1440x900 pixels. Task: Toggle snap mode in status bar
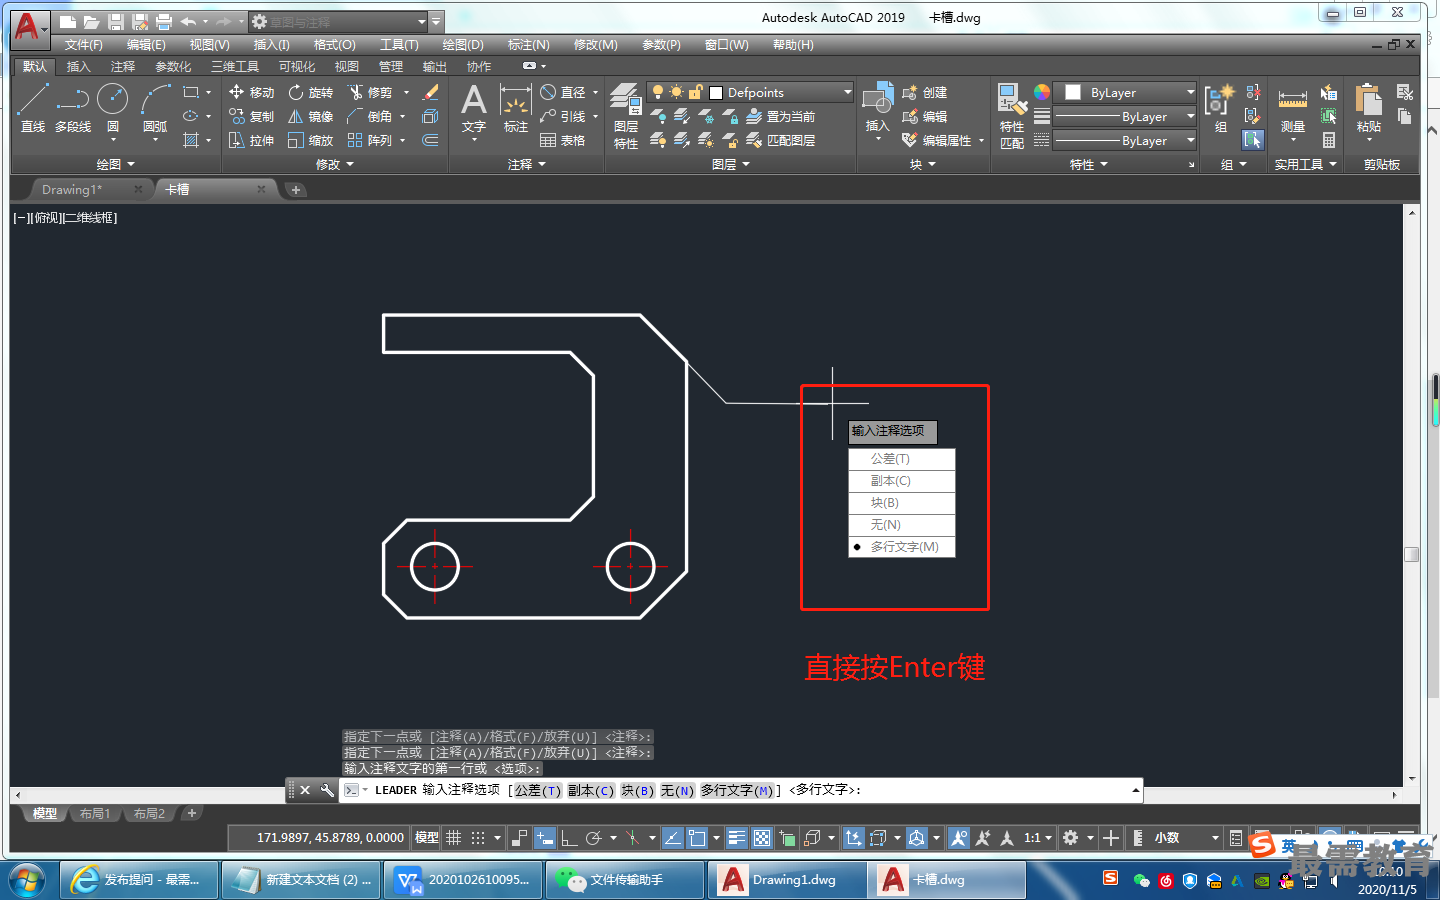point(478,838)
